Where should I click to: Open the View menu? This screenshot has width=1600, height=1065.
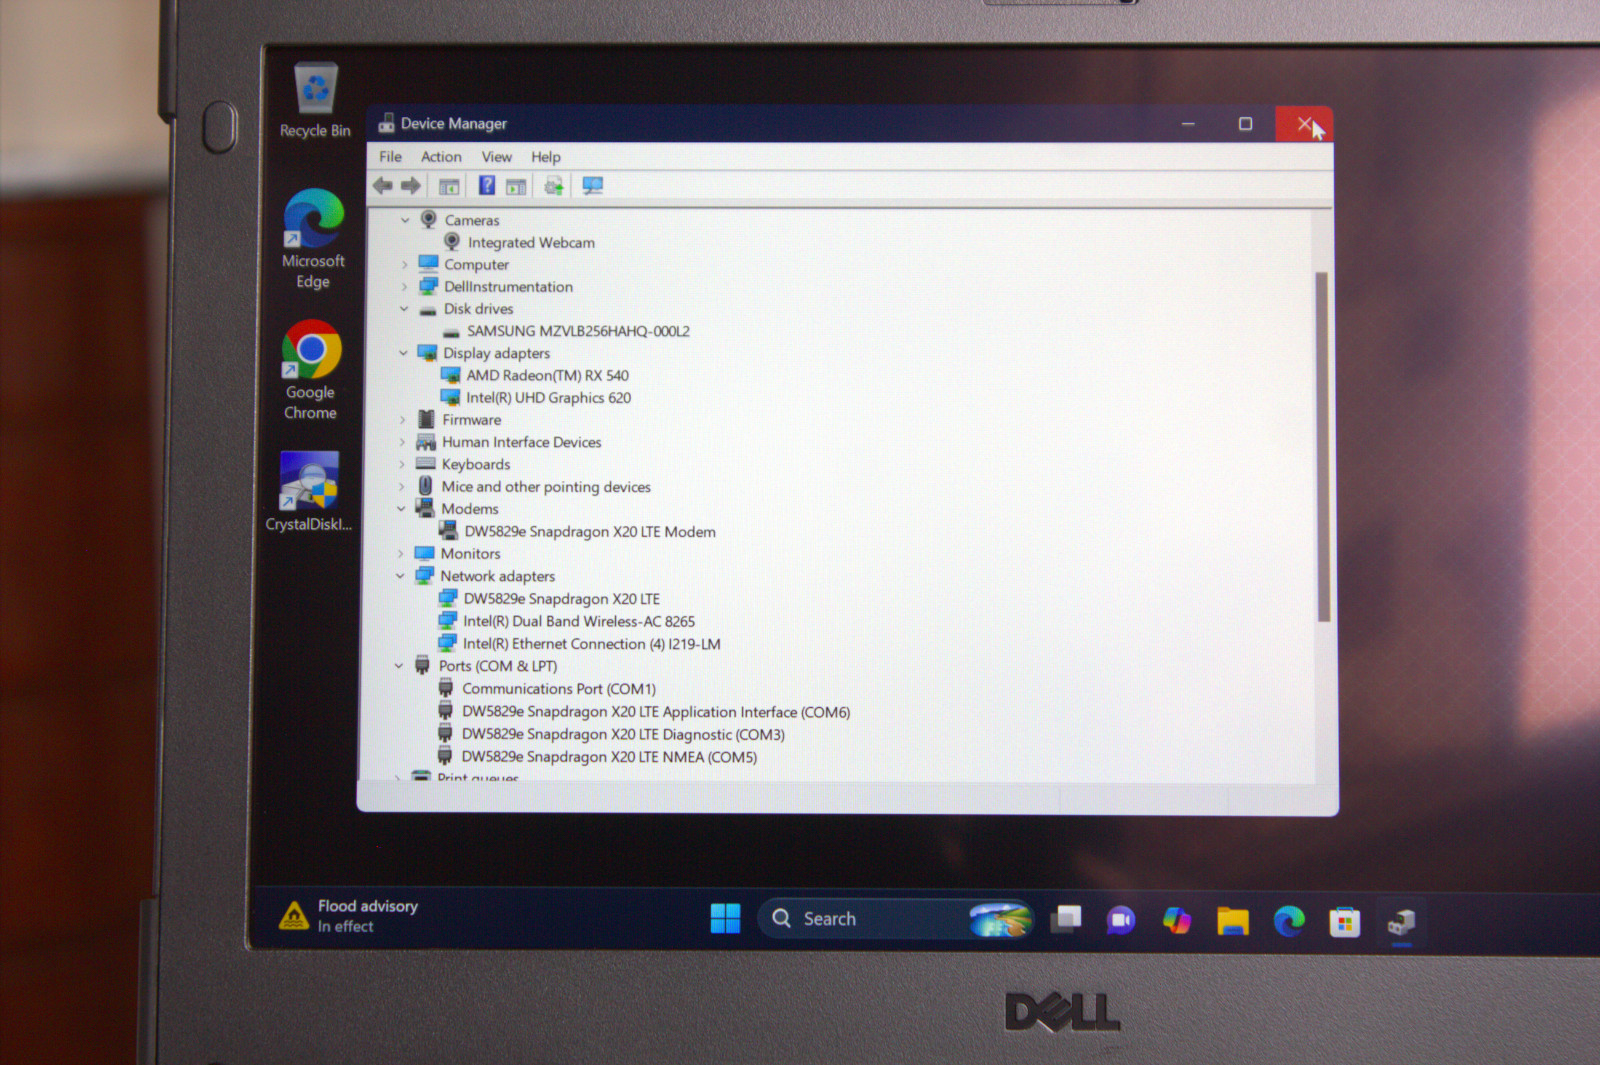click(497, 157)
